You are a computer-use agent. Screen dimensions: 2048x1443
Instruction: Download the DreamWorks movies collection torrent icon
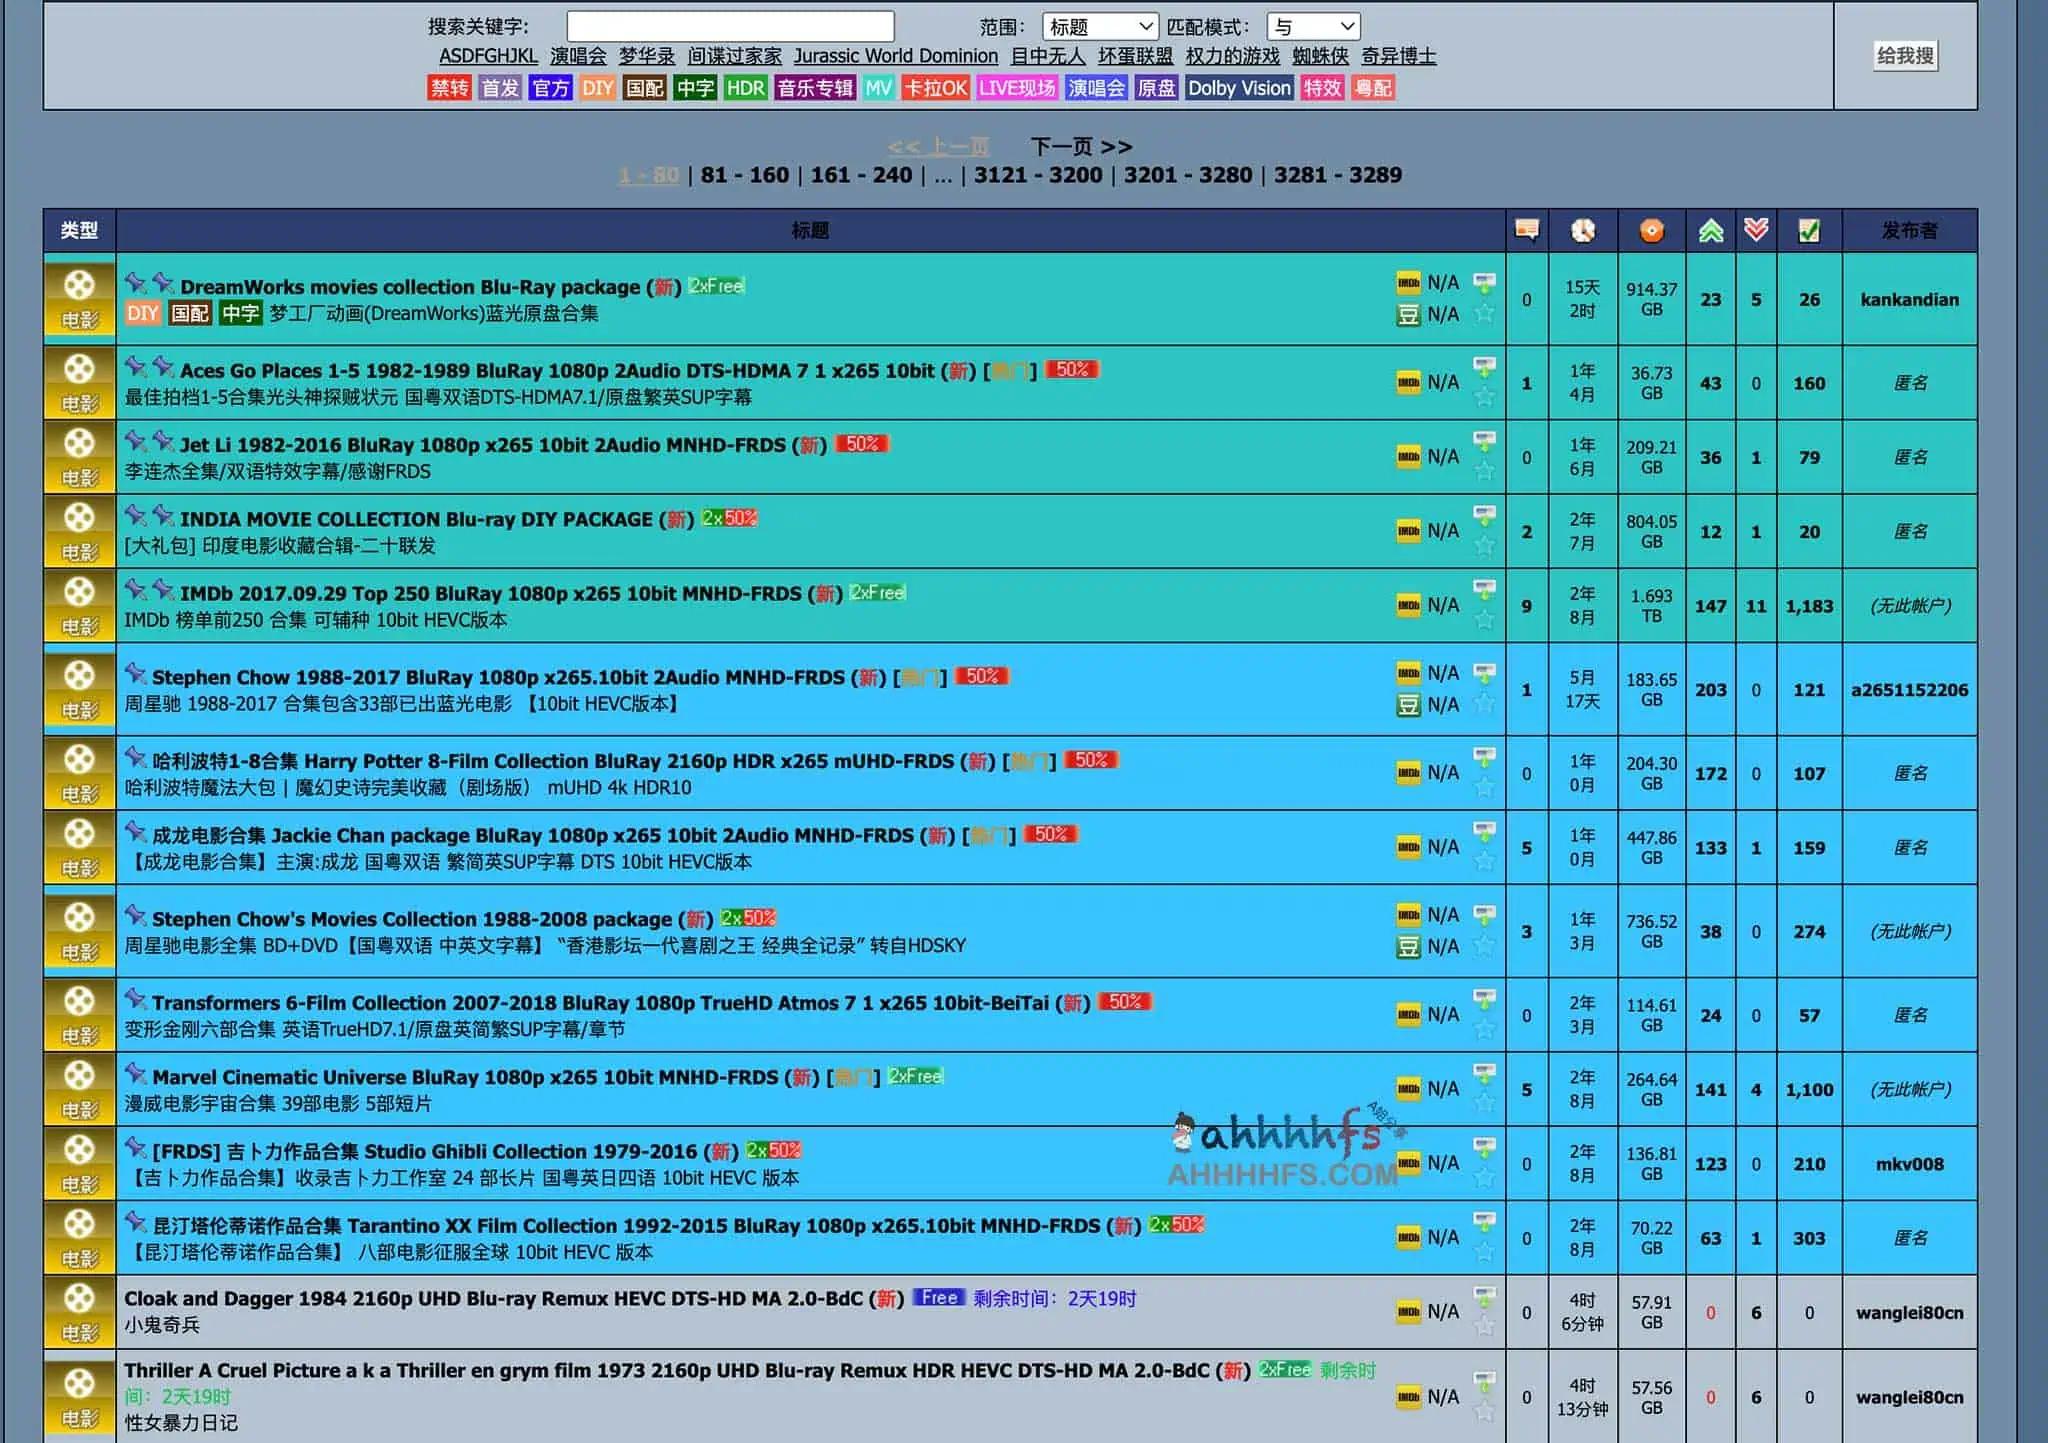coord(1485,283)
